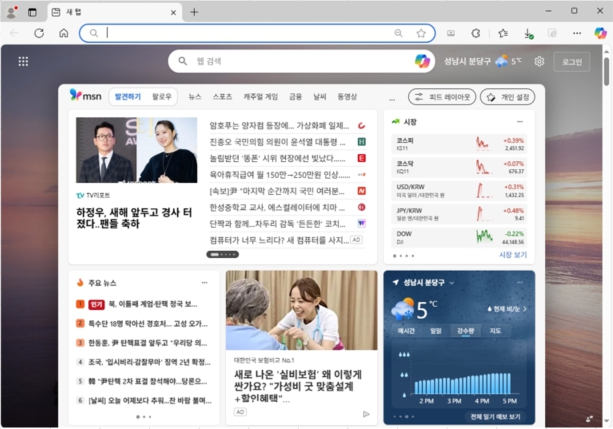Open headline 하정우, 새해 앞두고 경사
613x429 pixels.
tap(134, 218)
